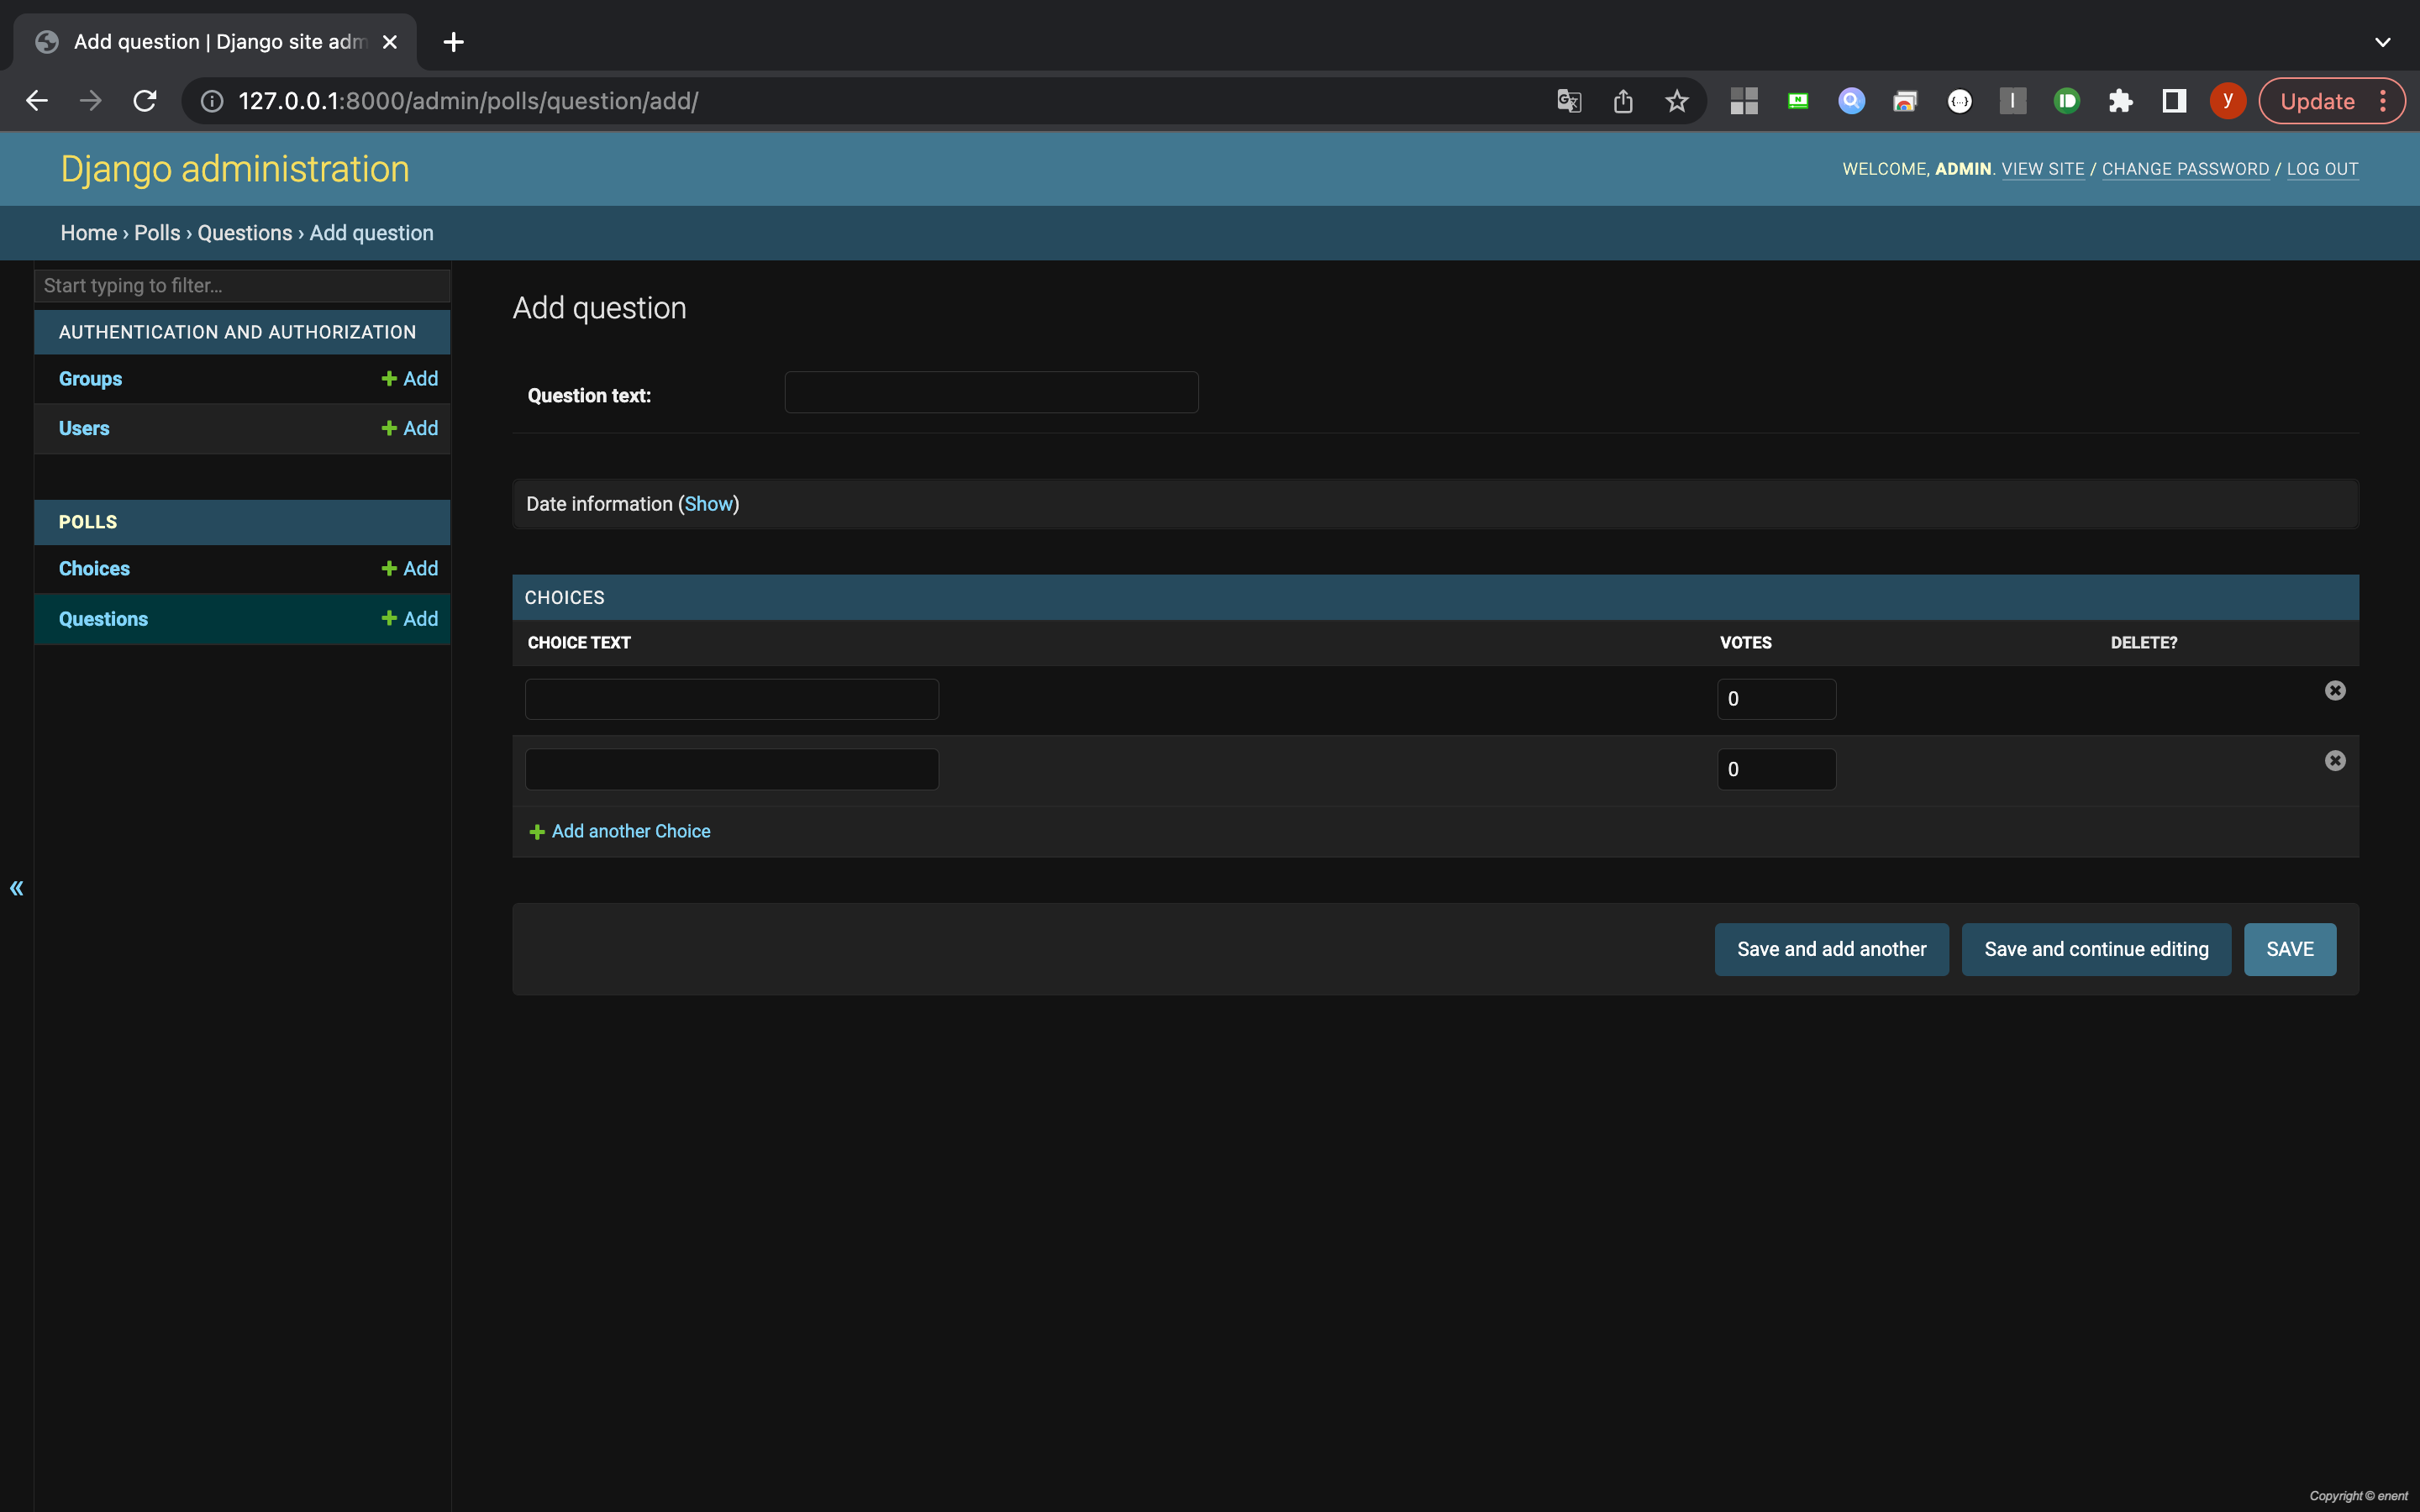Collapse the sidebar with double-chevron toggle

(x=17, y=888)
